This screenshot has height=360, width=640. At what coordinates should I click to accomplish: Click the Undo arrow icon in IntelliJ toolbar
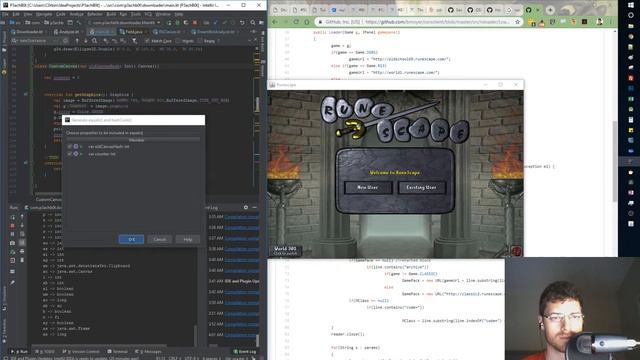pos(242,22)
